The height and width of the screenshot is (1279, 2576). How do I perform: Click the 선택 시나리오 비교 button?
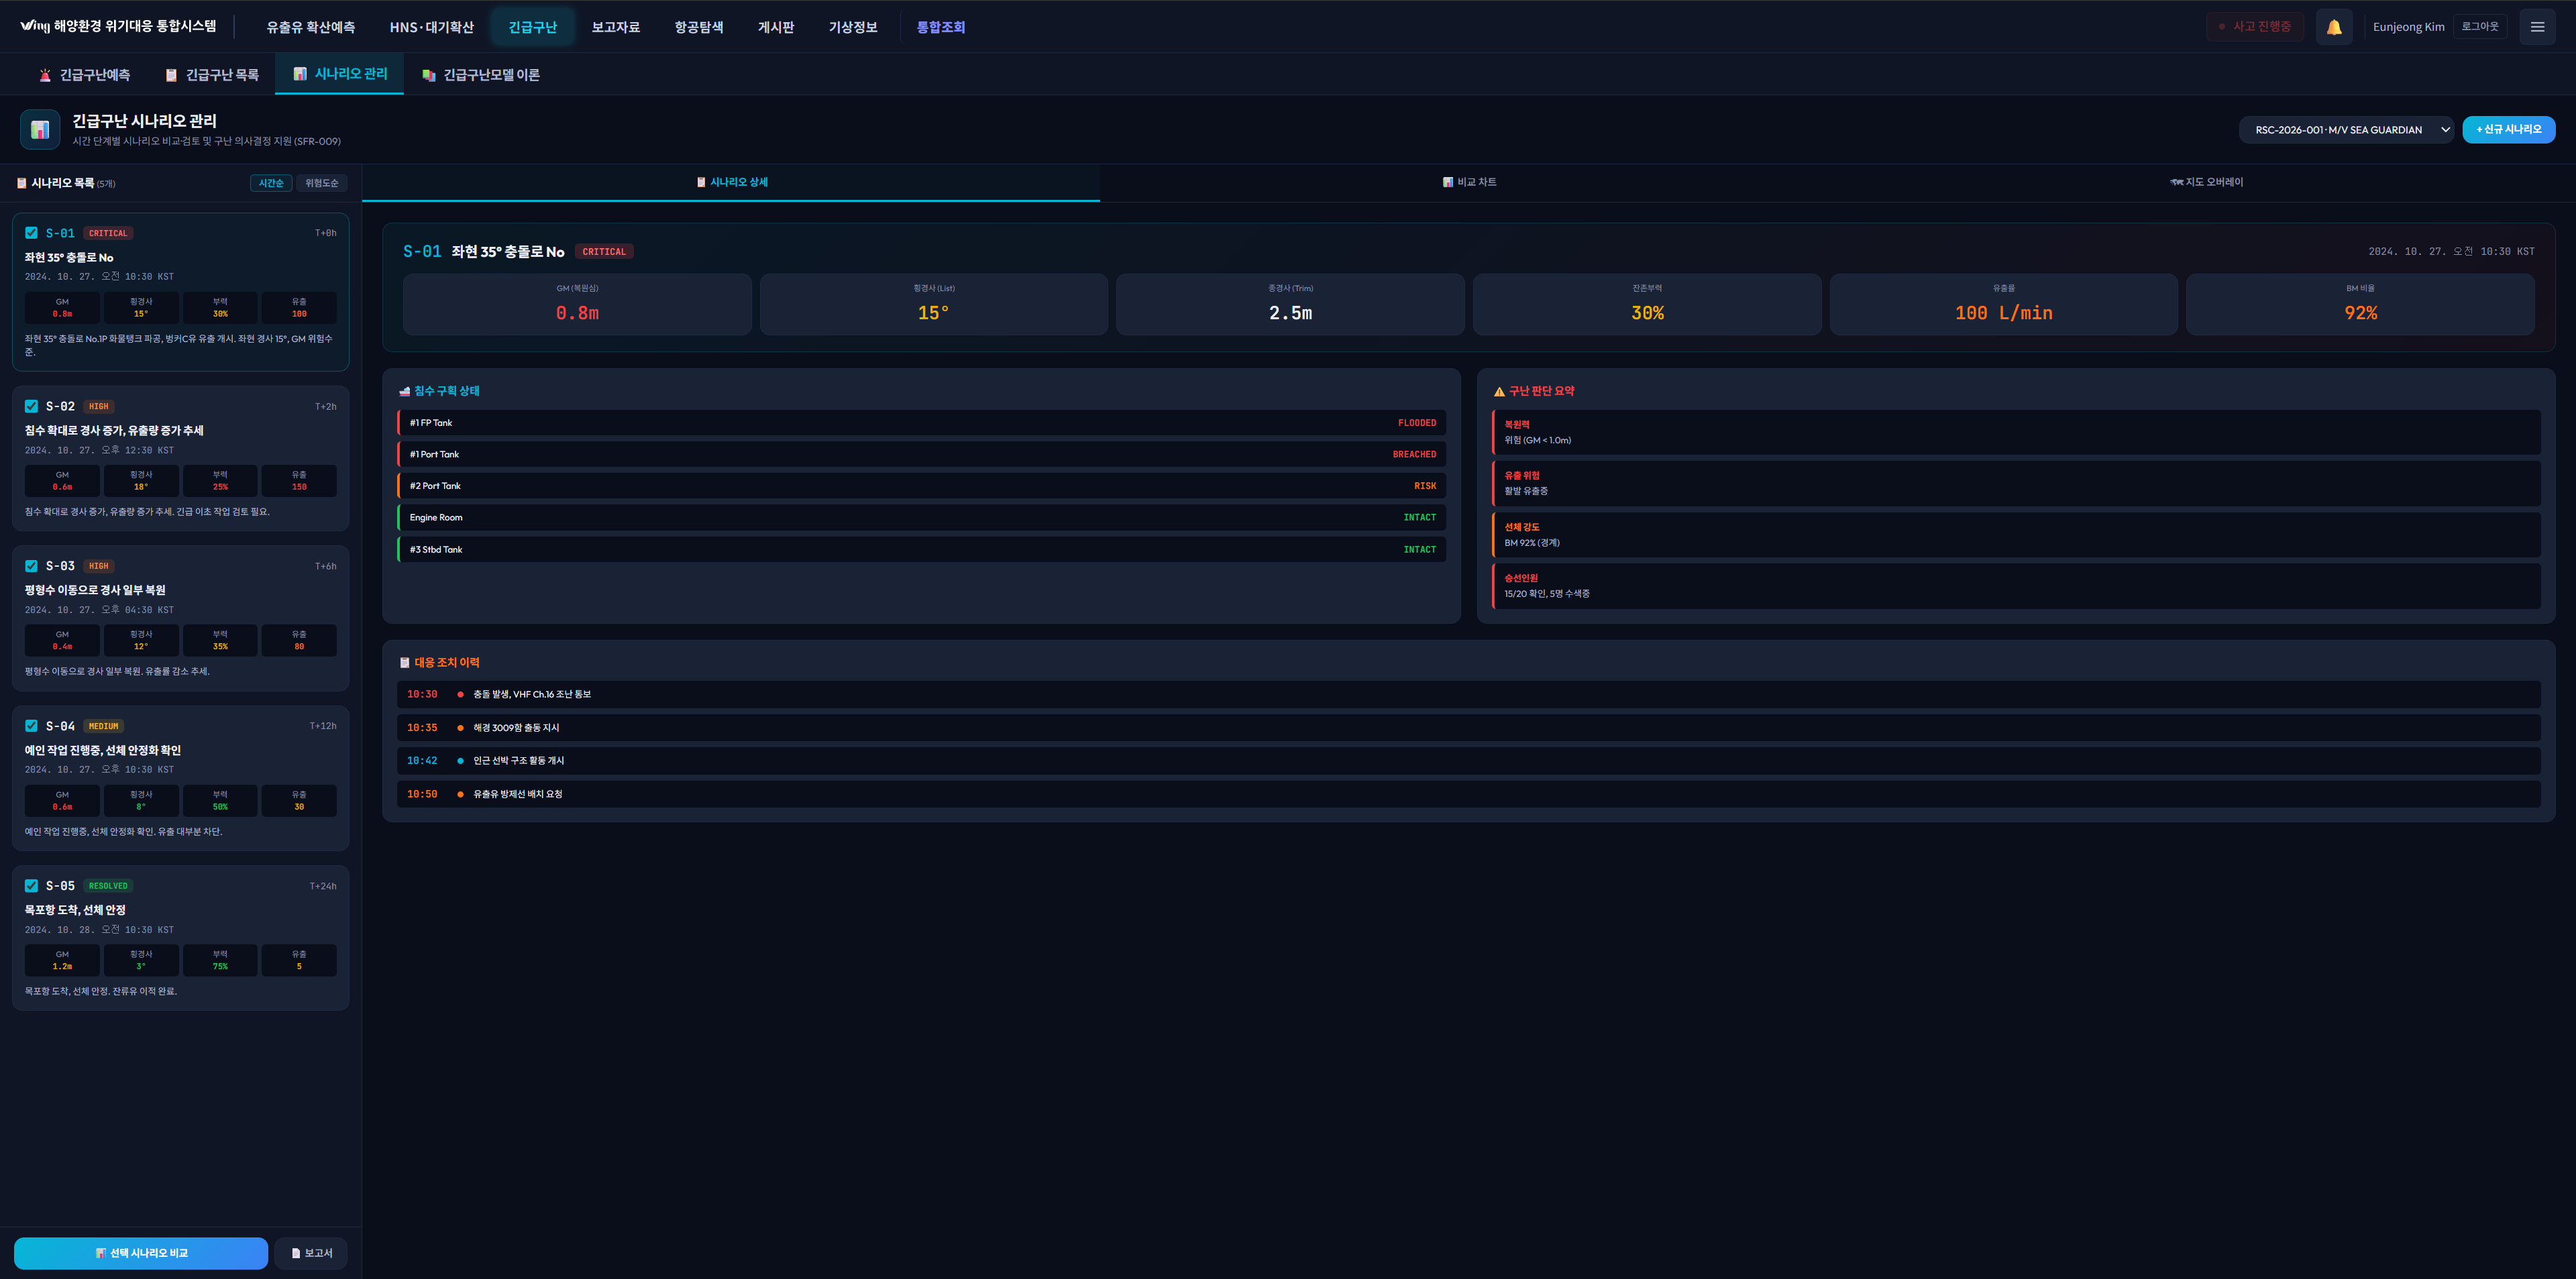tap(141, 1253)
